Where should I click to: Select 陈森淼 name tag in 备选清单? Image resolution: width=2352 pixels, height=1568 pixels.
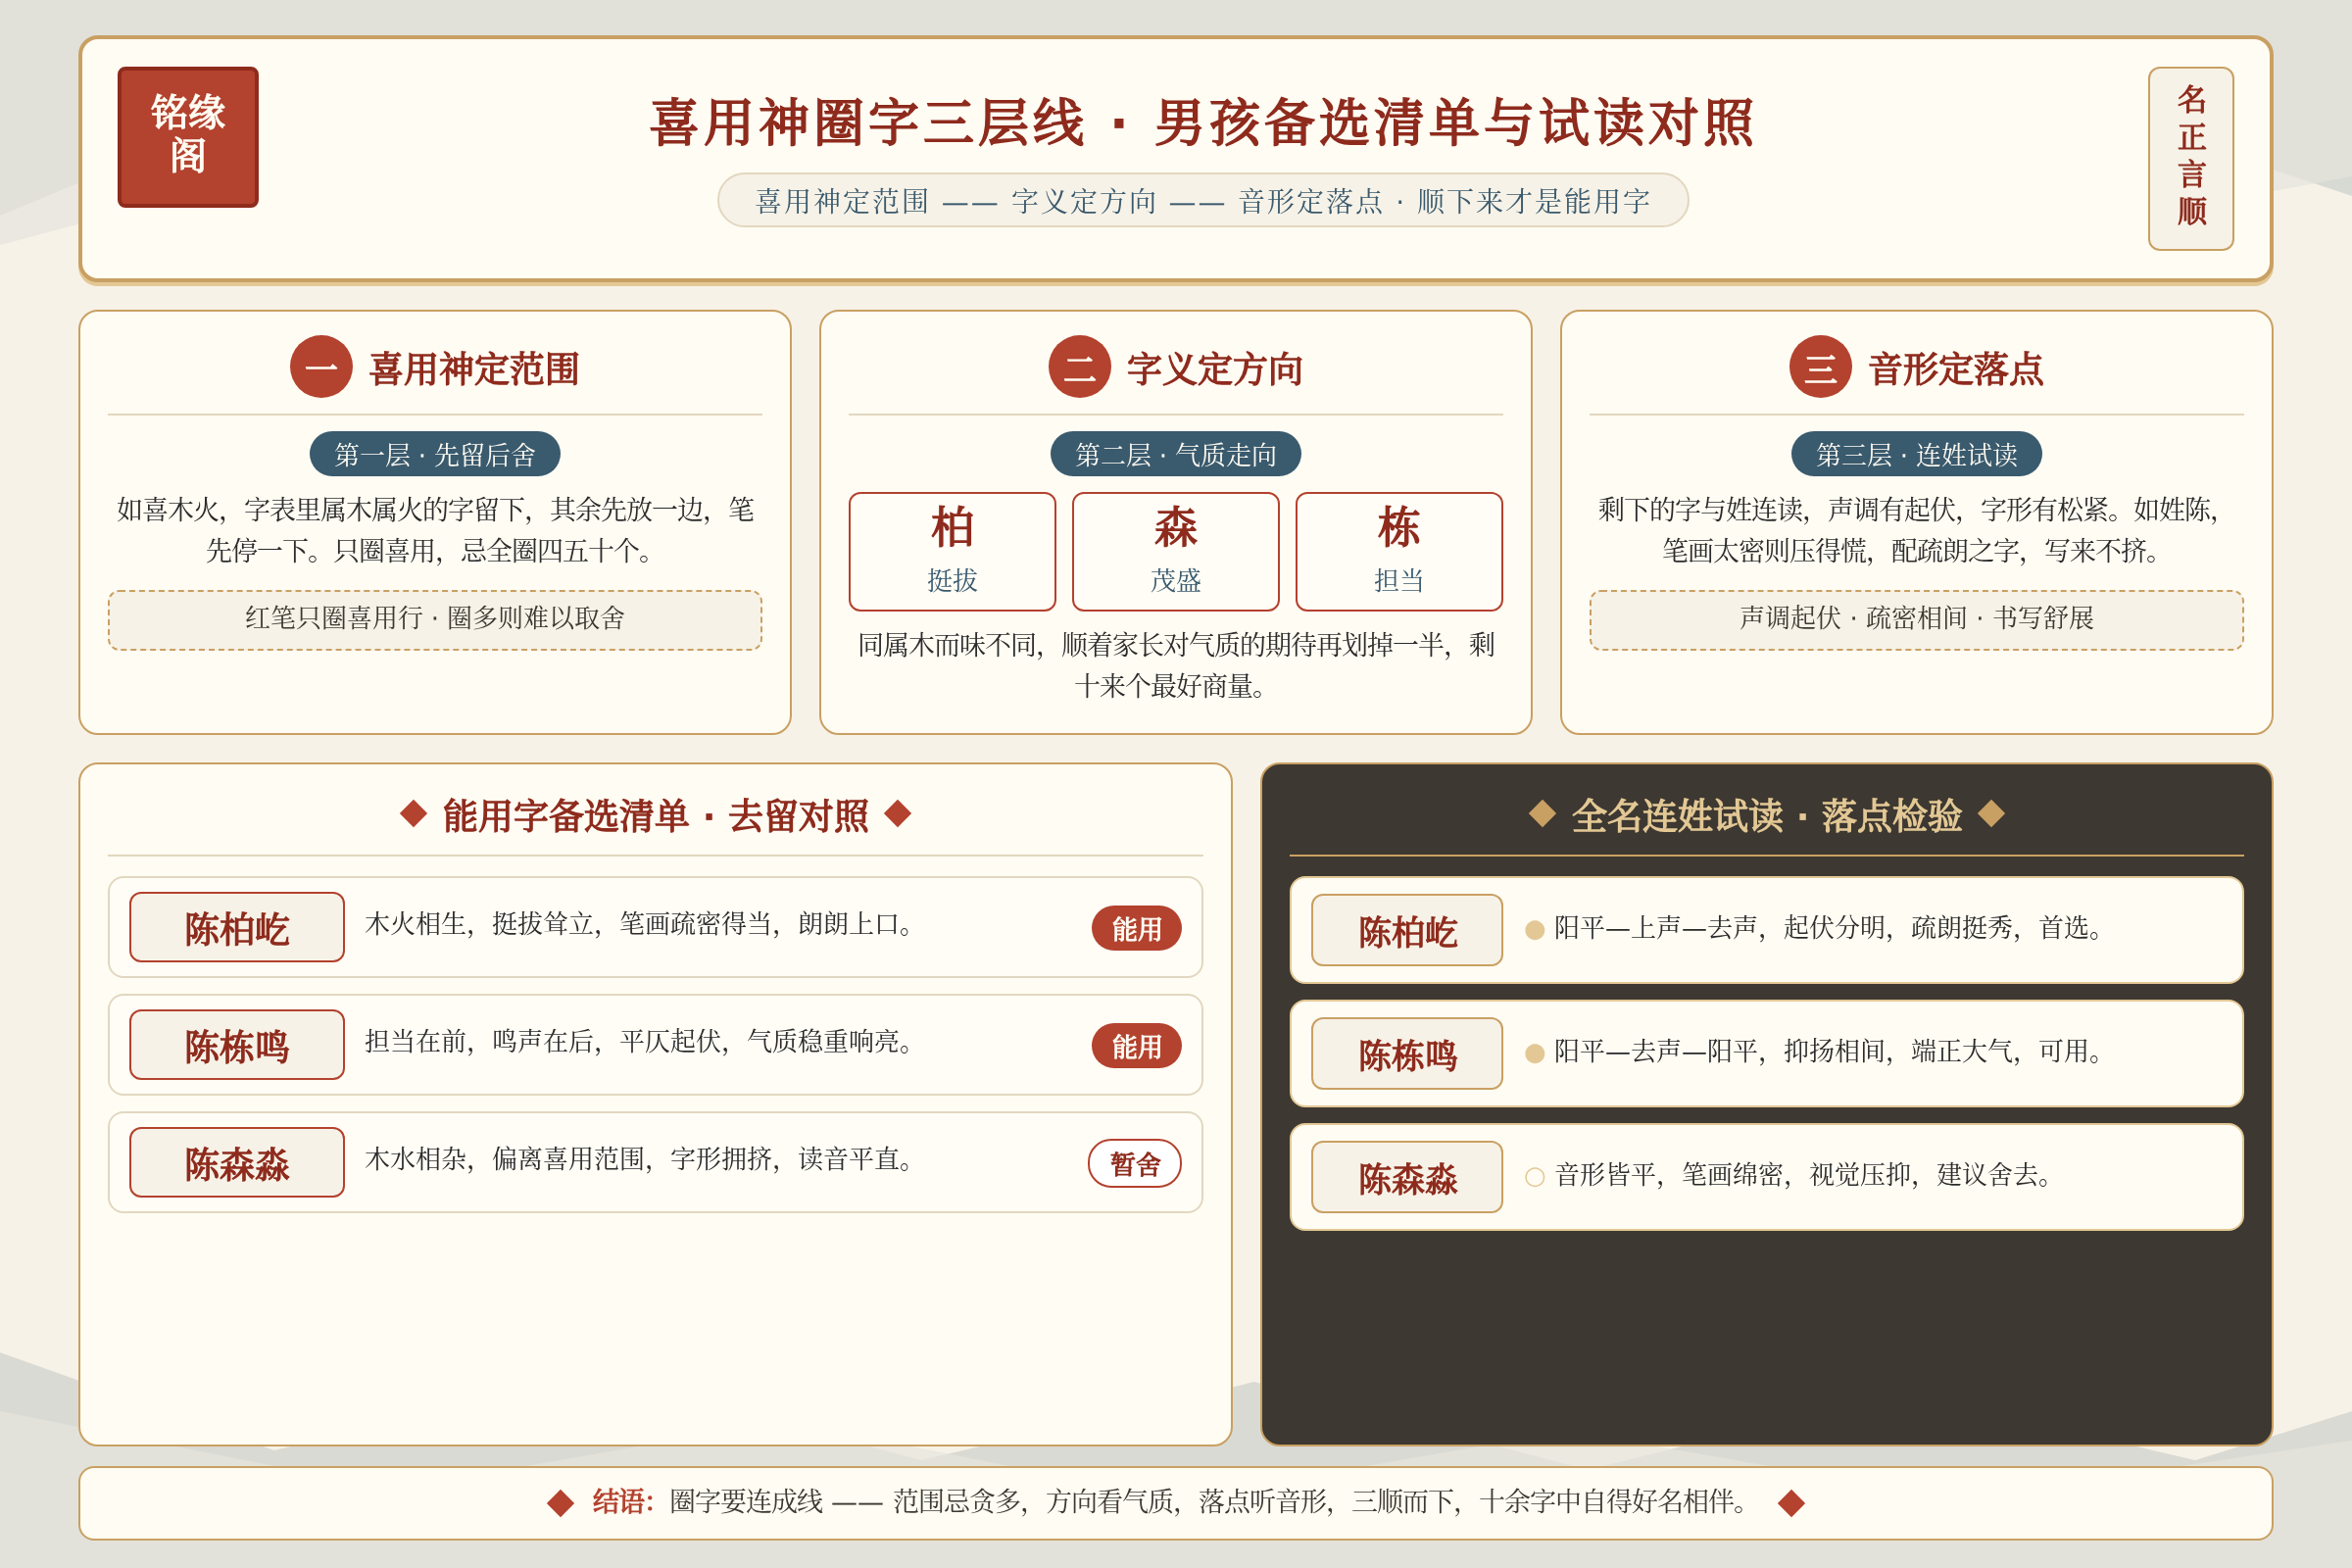tap(237, 1162)
